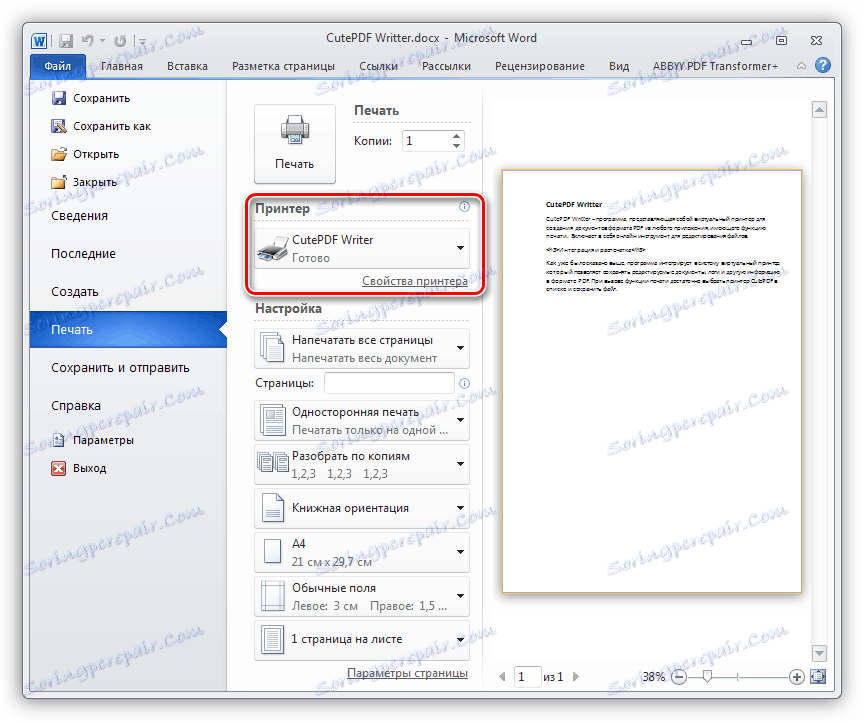Decrease copies with the down spinner arrow
Viewport: 864px width, 721px height.
click(x=457, y=146)
